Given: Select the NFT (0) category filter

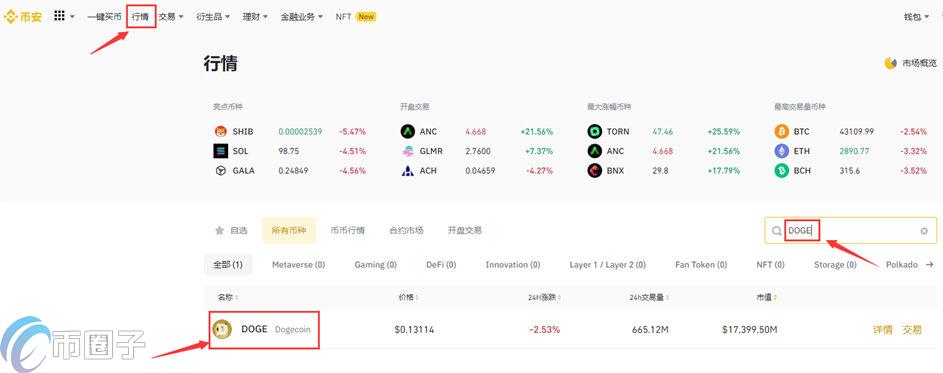Looking at the screenshot, I should click(770, 265).
